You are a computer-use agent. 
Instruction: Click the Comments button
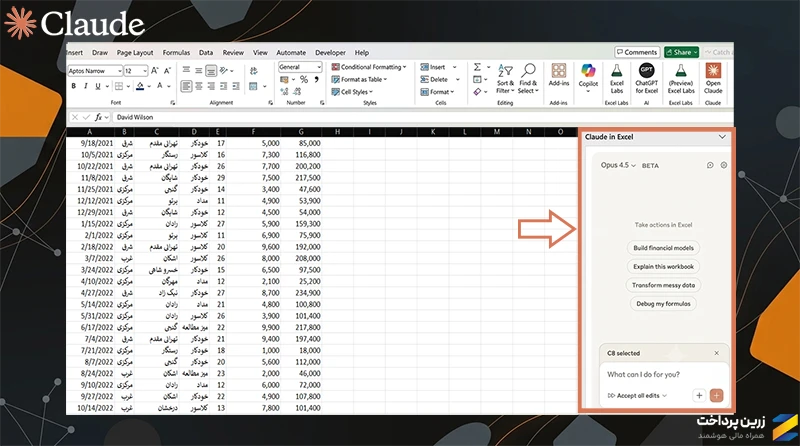click(x=637, y=52)
